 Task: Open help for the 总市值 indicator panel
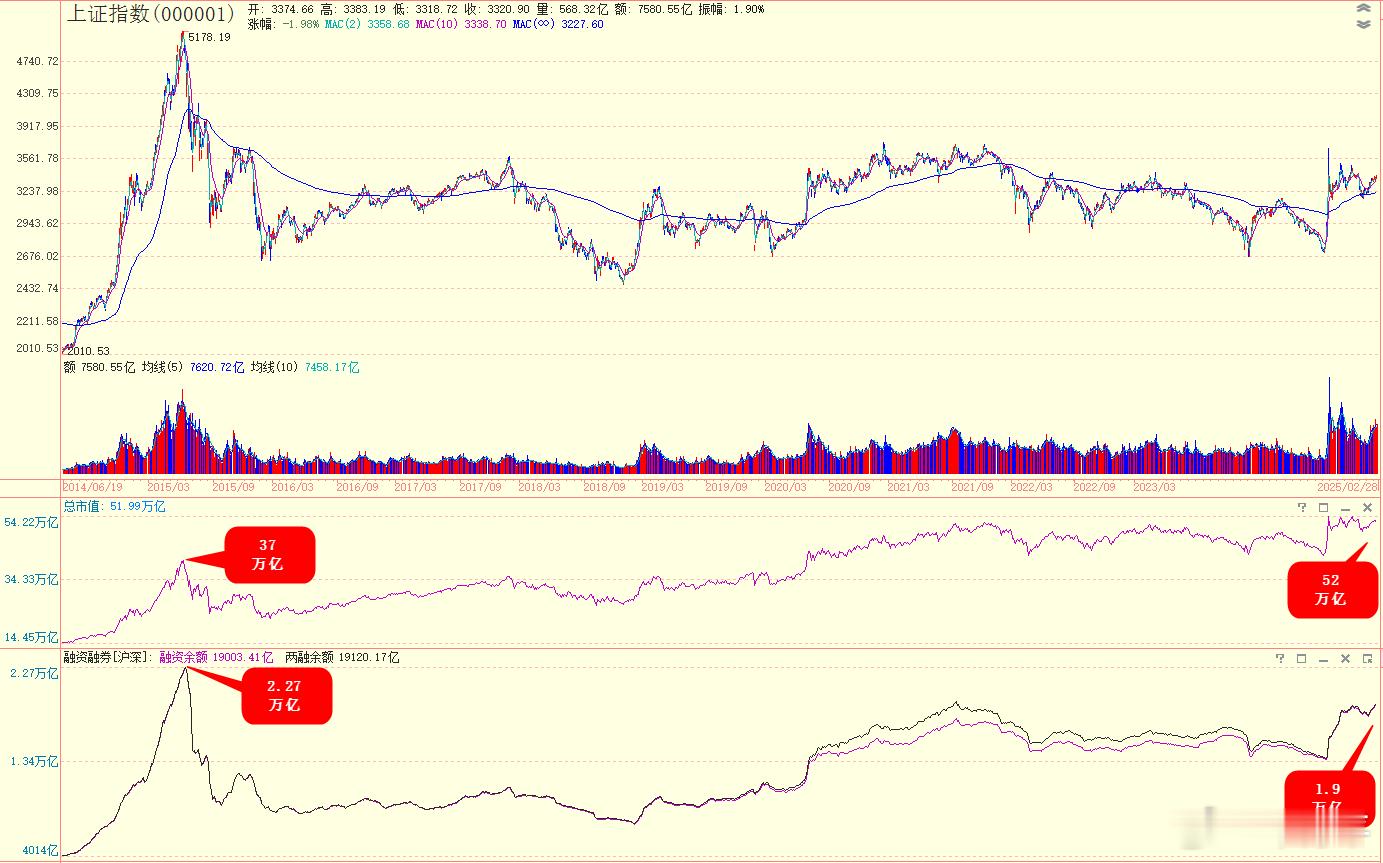point(1302,507)
